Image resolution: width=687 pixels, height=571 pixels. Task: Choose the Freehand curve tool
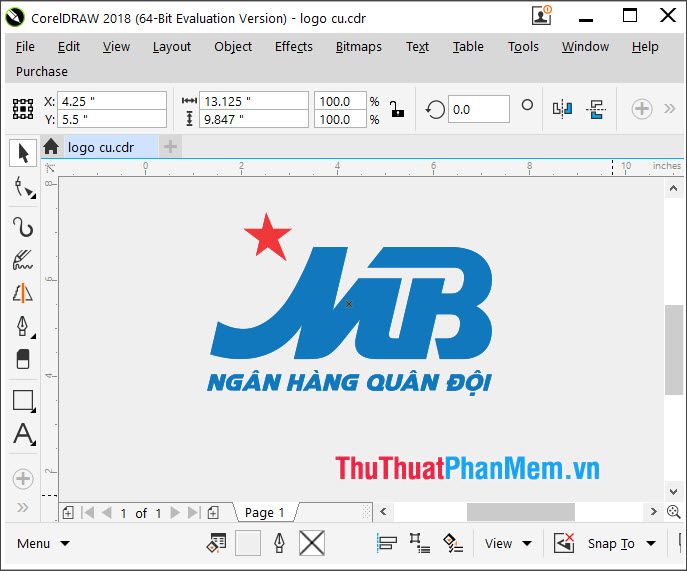pyautogui.click(x=23, y=227)
